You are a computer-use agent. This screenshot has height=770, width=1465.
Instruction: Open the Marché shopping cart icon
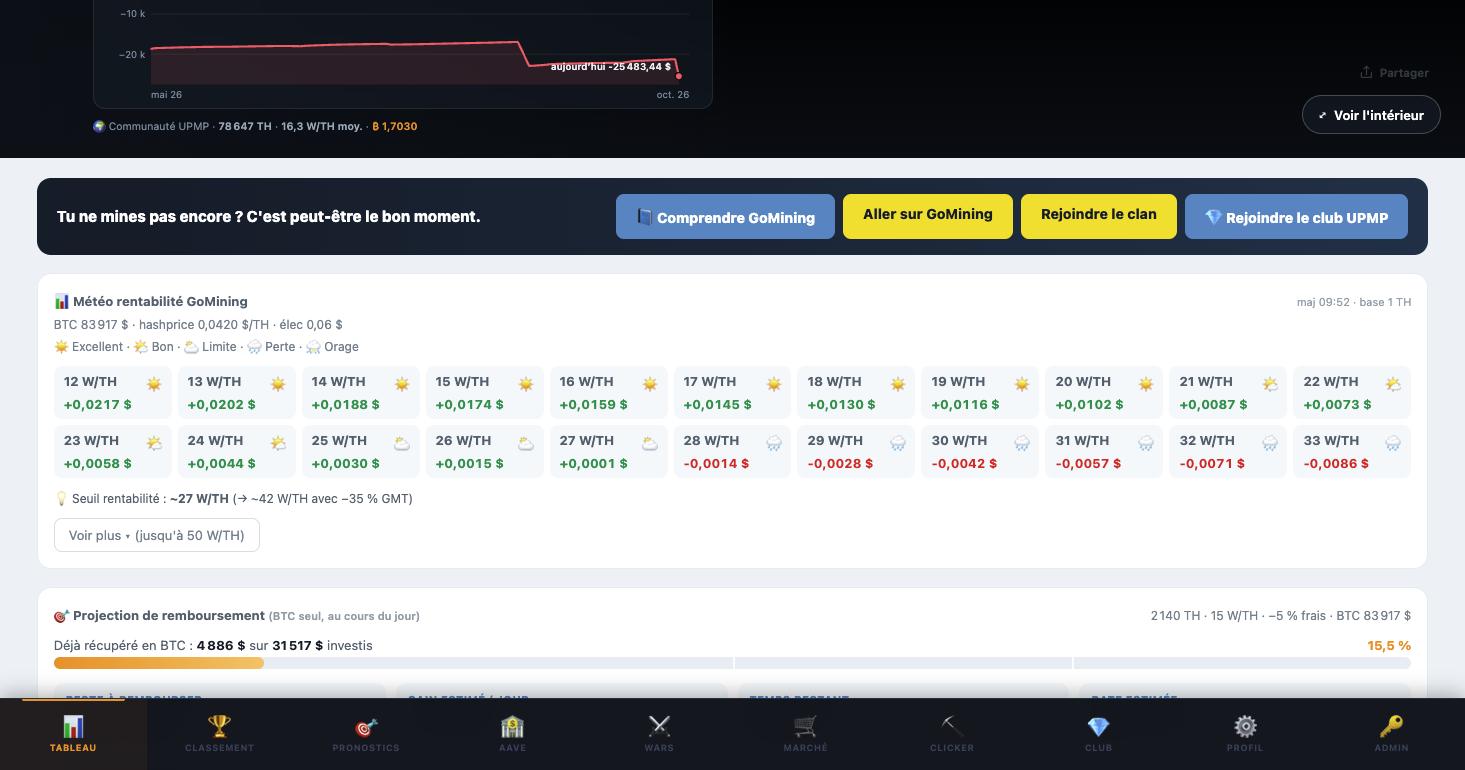pos(805,726)
